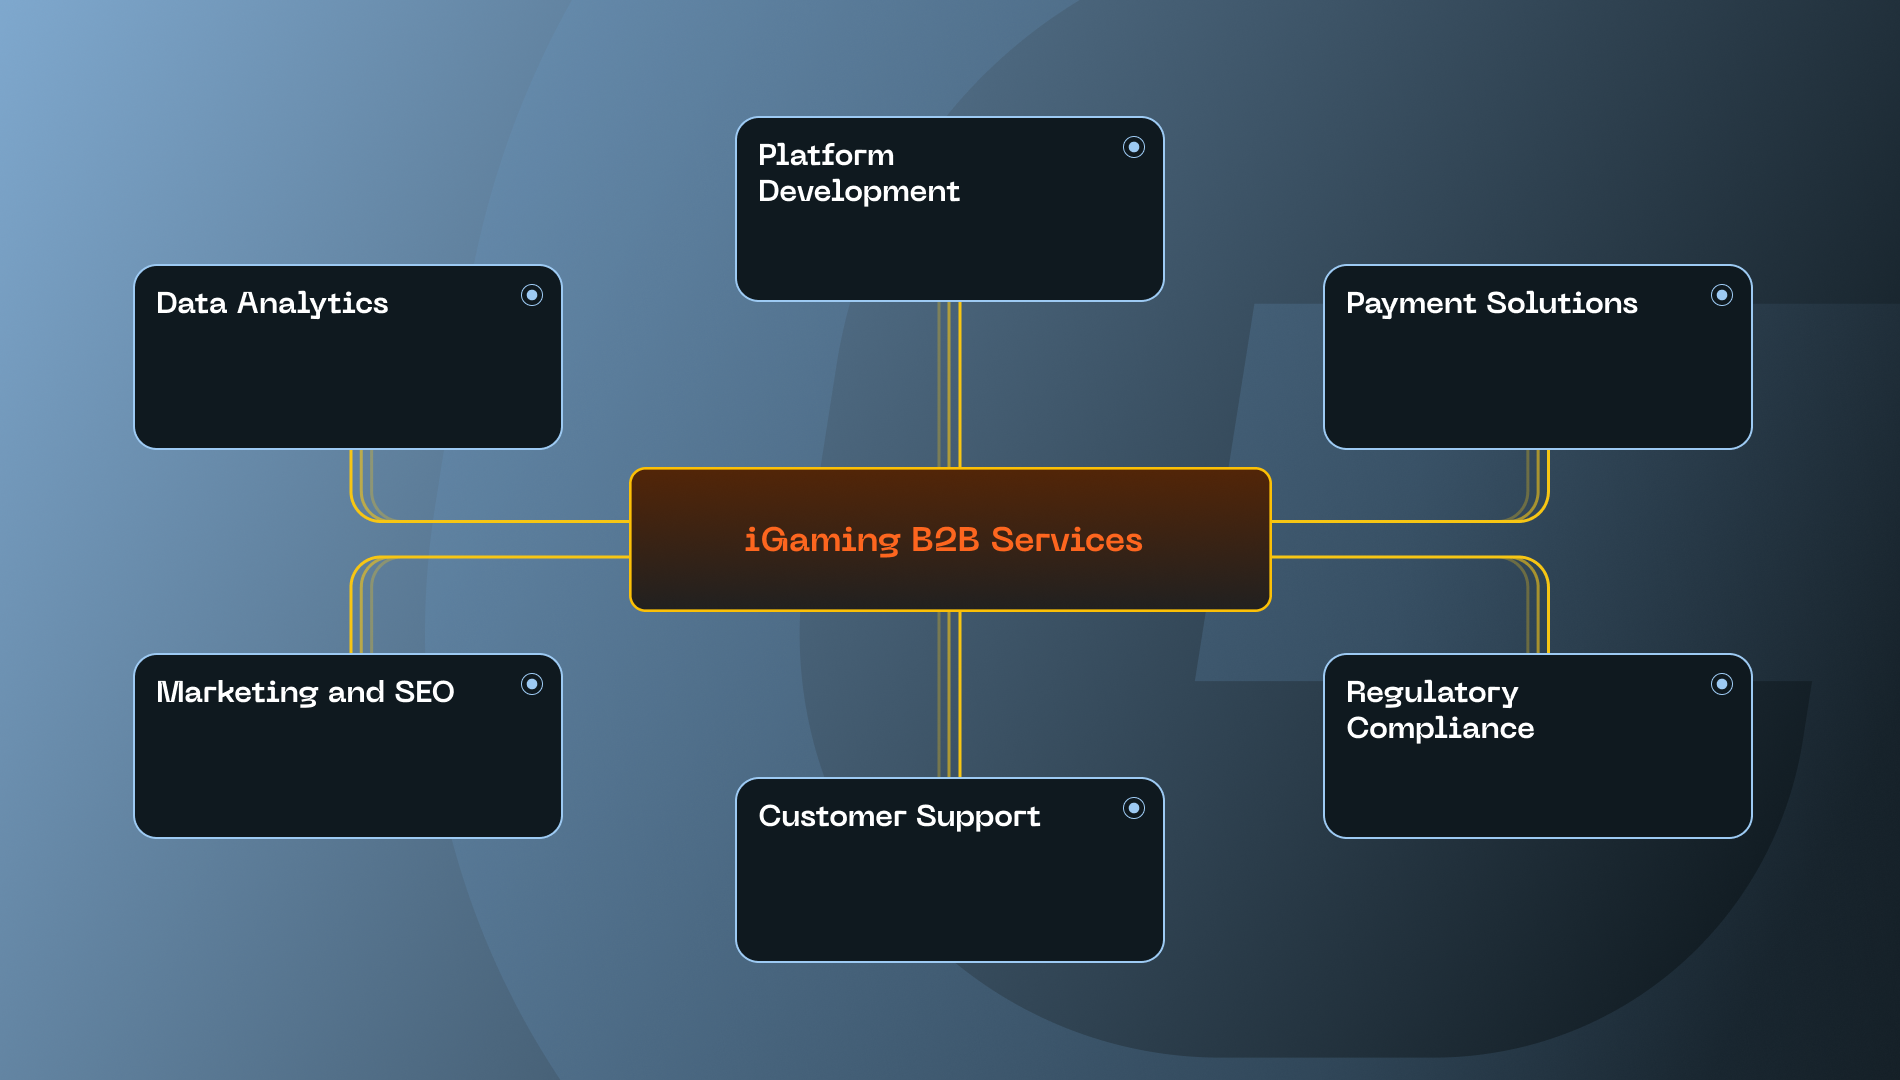Click the iGaming B2B Services center node
The width and height of the screenshot is (1900, 1080).
(x=950, y=539)
